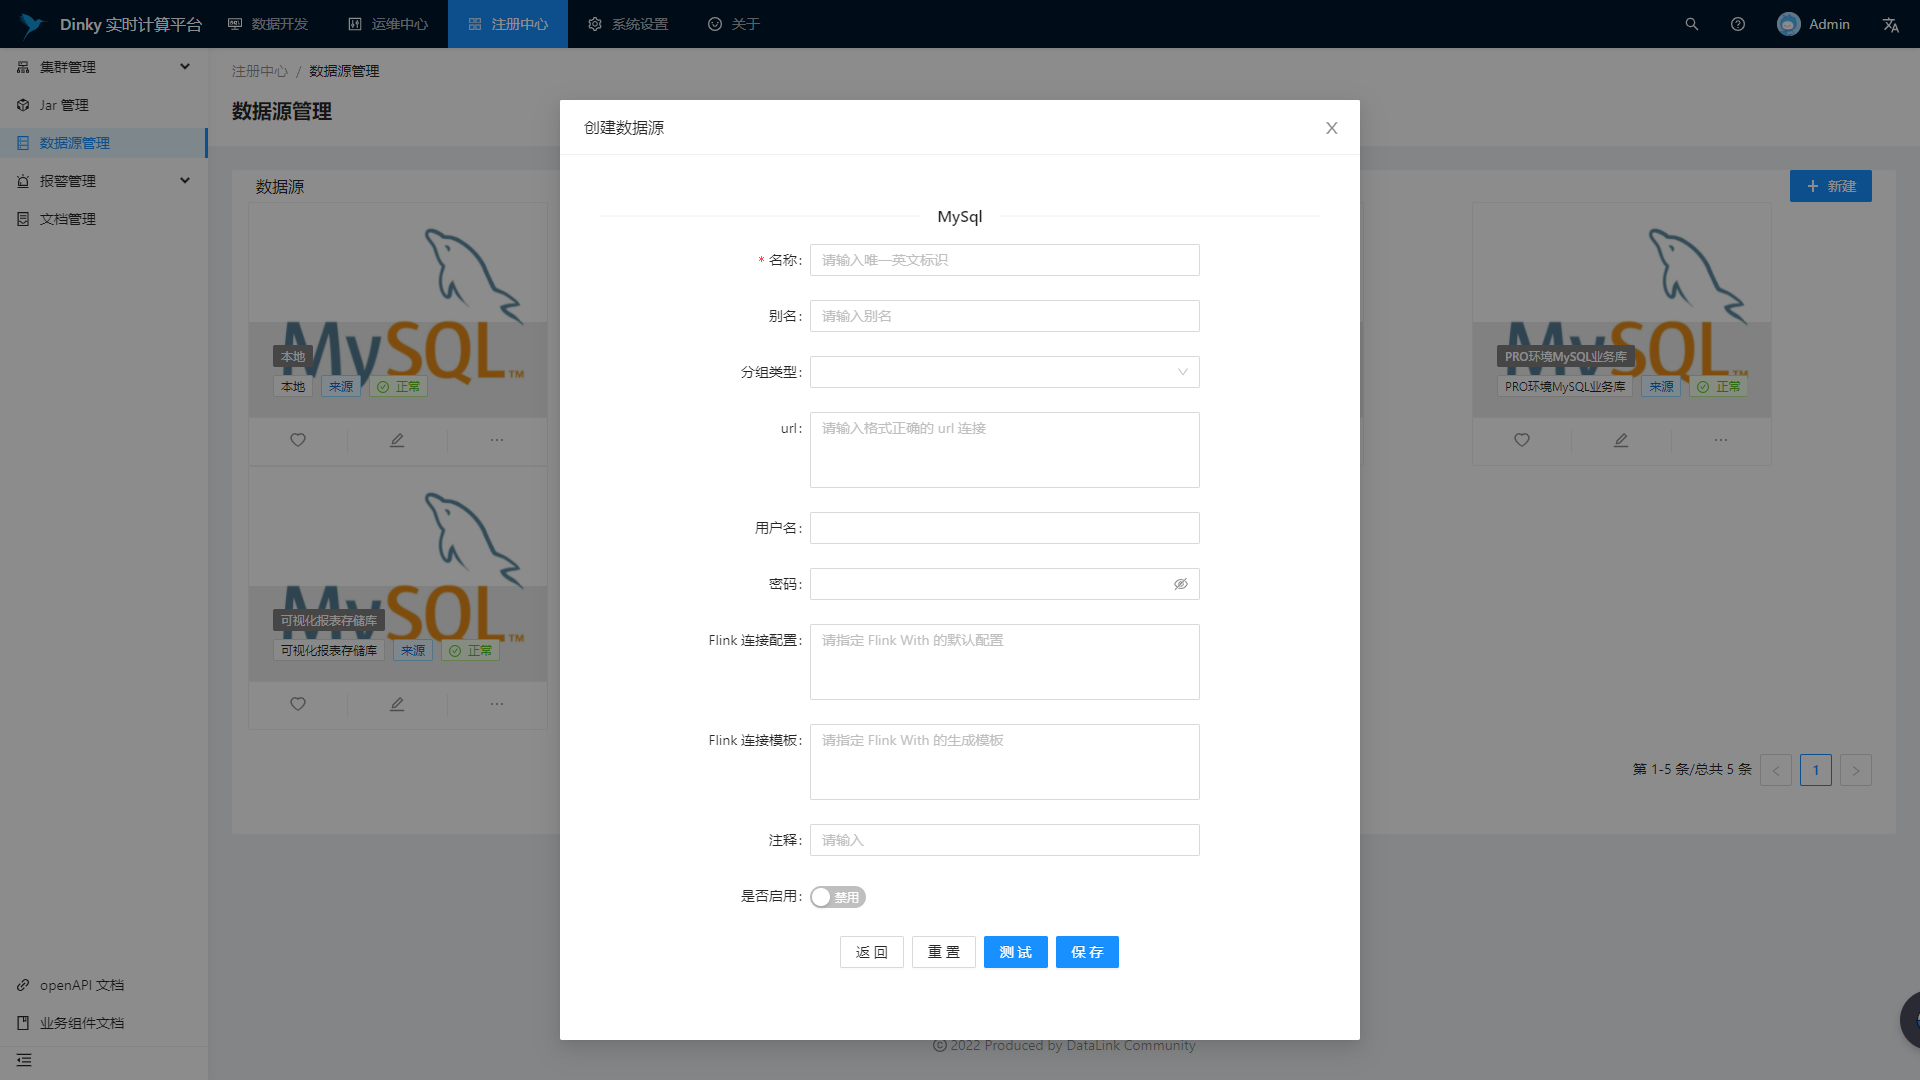Click the 重置 button
This screenshot has width=1920, height=1080.
(x=944, y=952)
